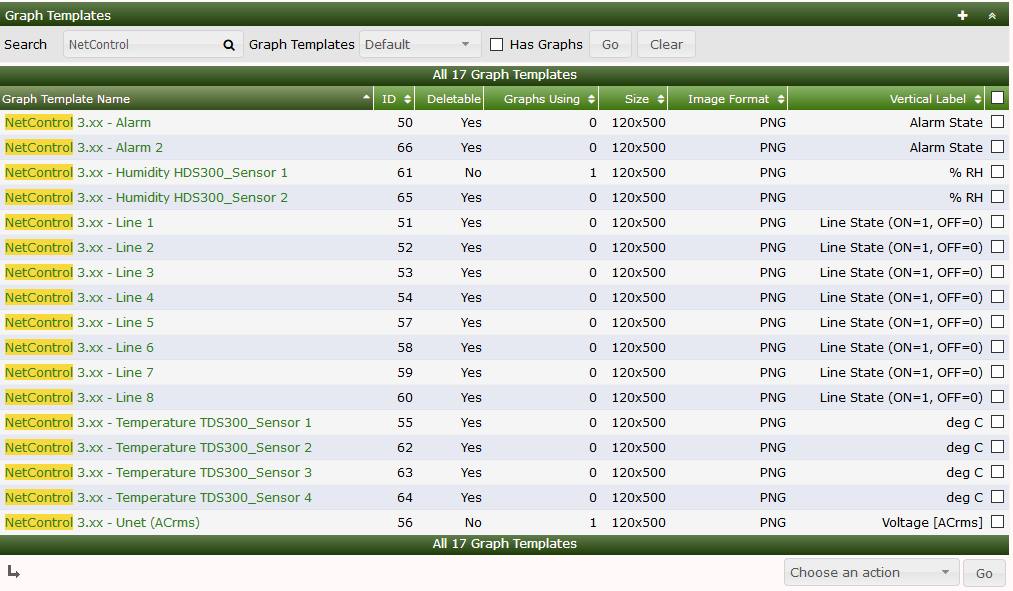Open NetControl 3.xx - Alarm 2 template
The width and height of the screenshot is (1013, 591).
point(83,147)
